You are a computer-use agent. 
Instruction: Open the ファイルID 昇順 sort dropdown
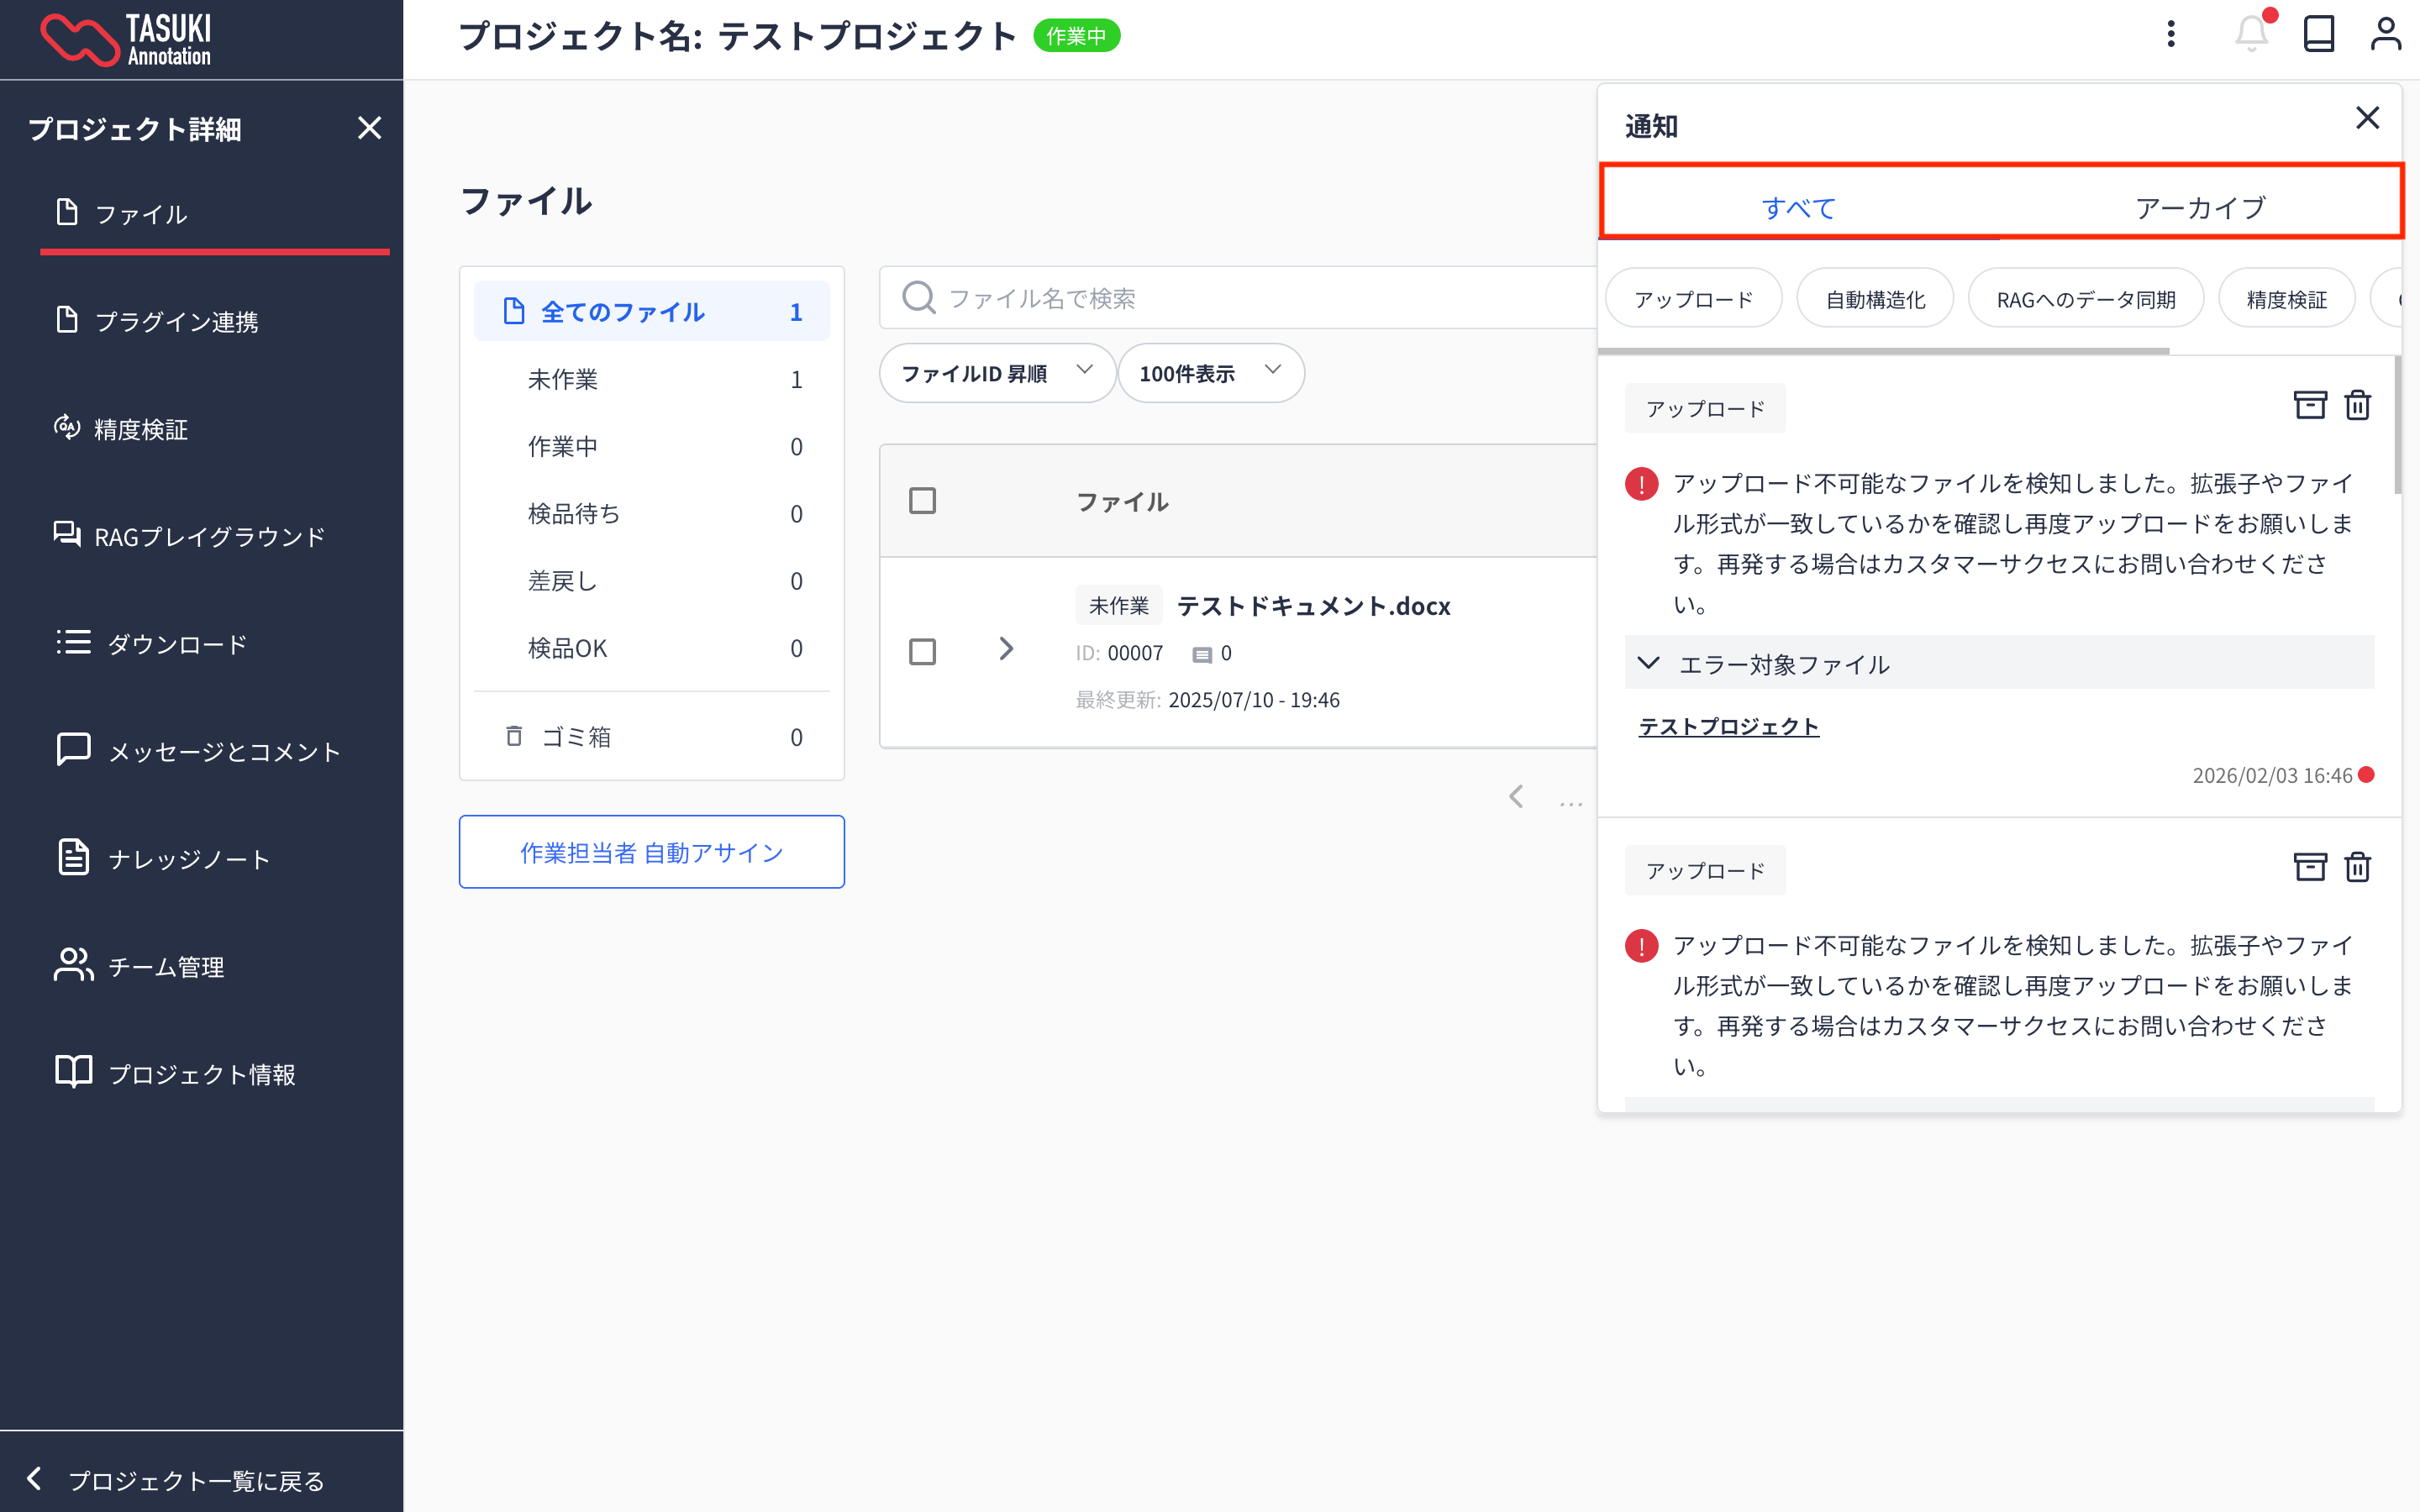tap(996, 373)
